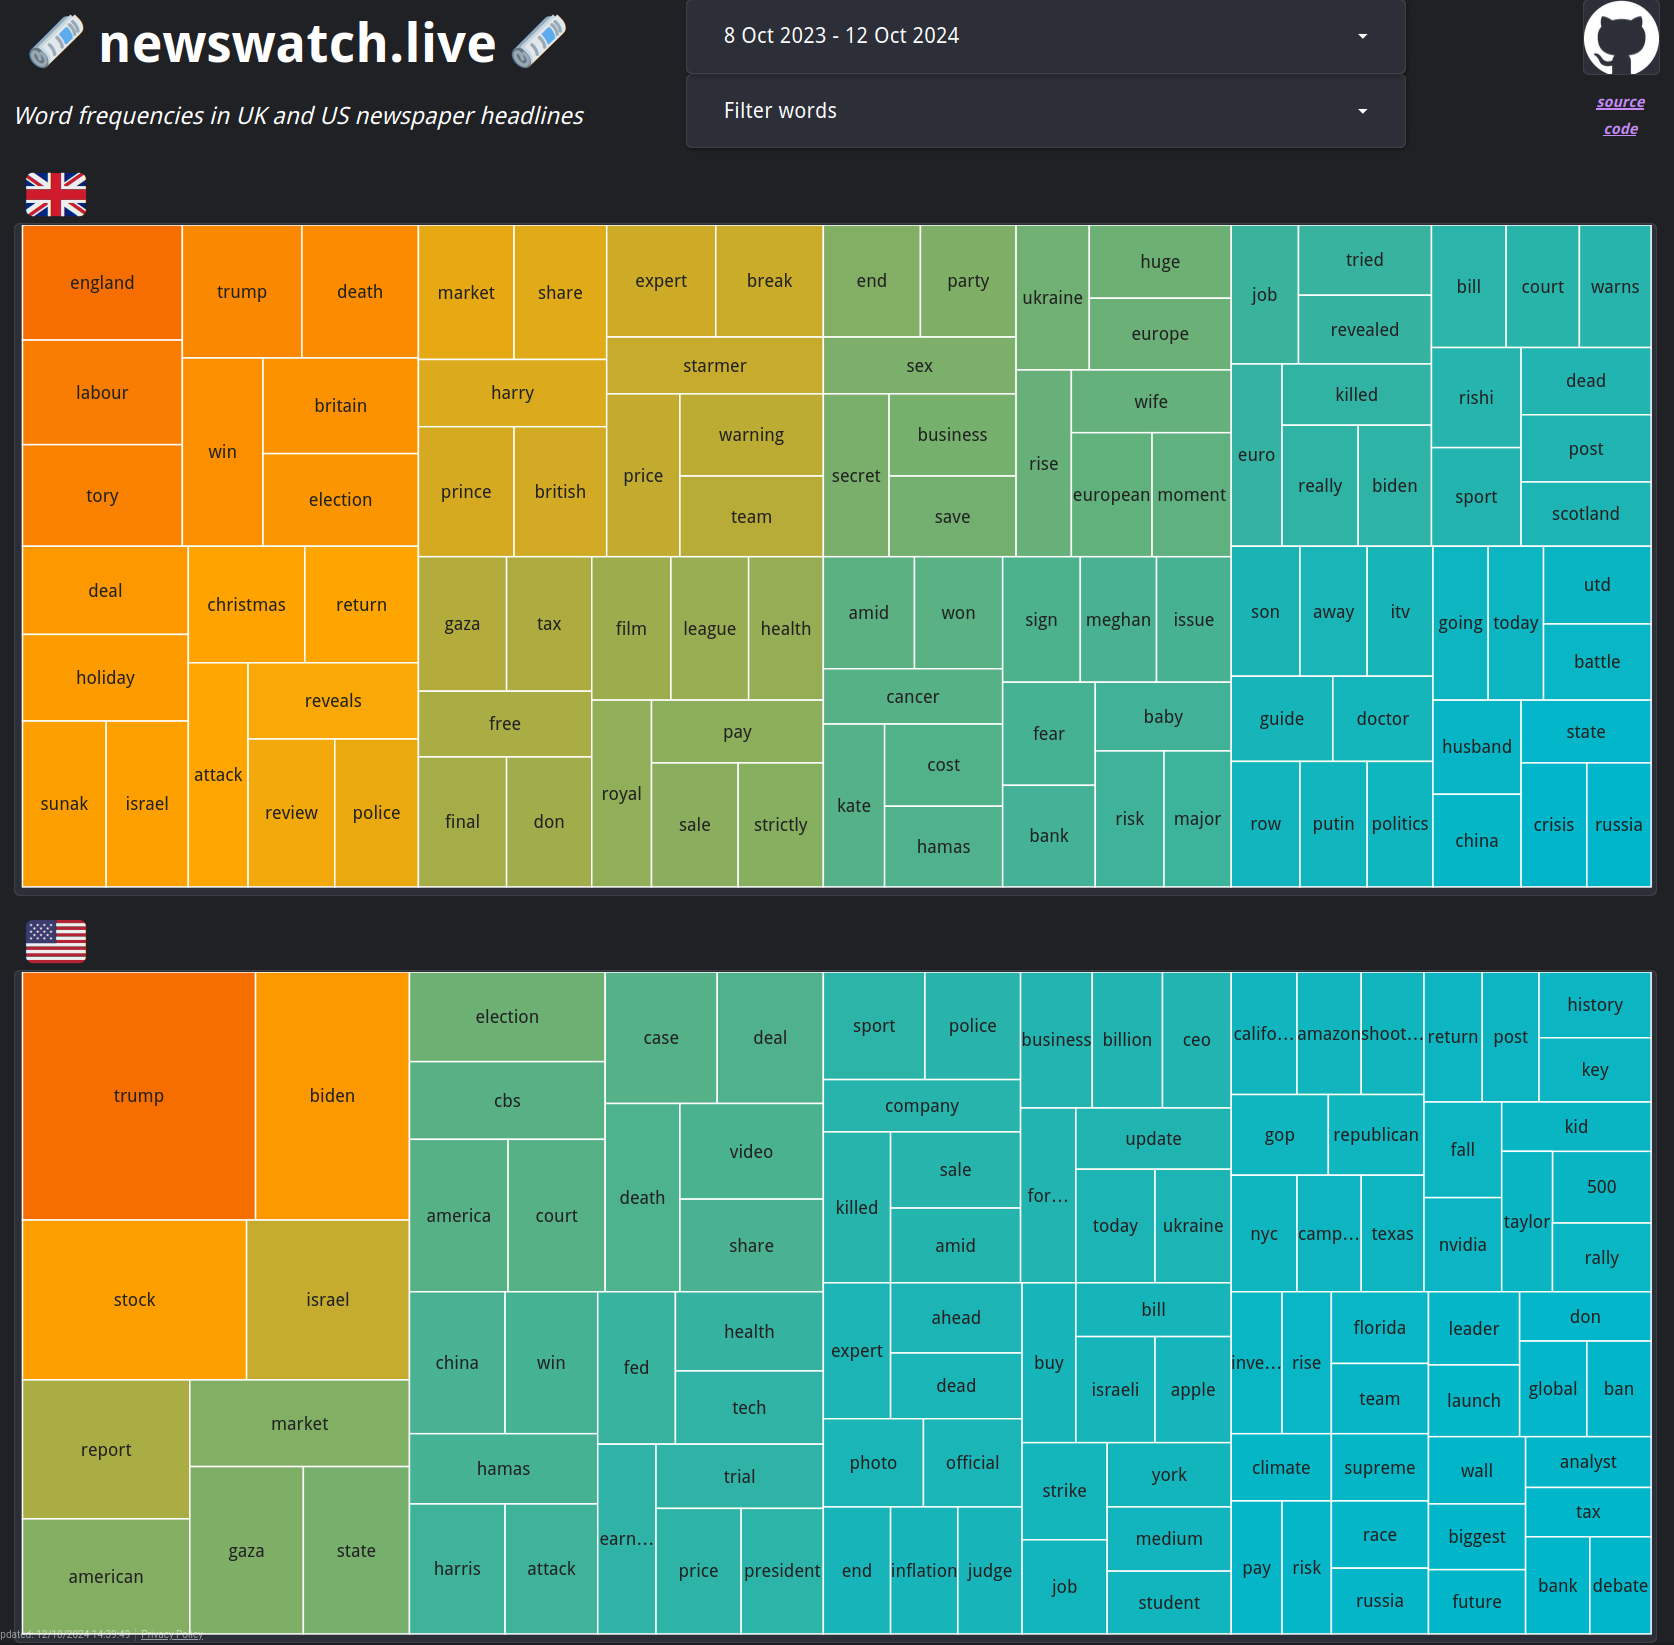Click the 'husband' tile in UK treemap

tap(1476, 747)
